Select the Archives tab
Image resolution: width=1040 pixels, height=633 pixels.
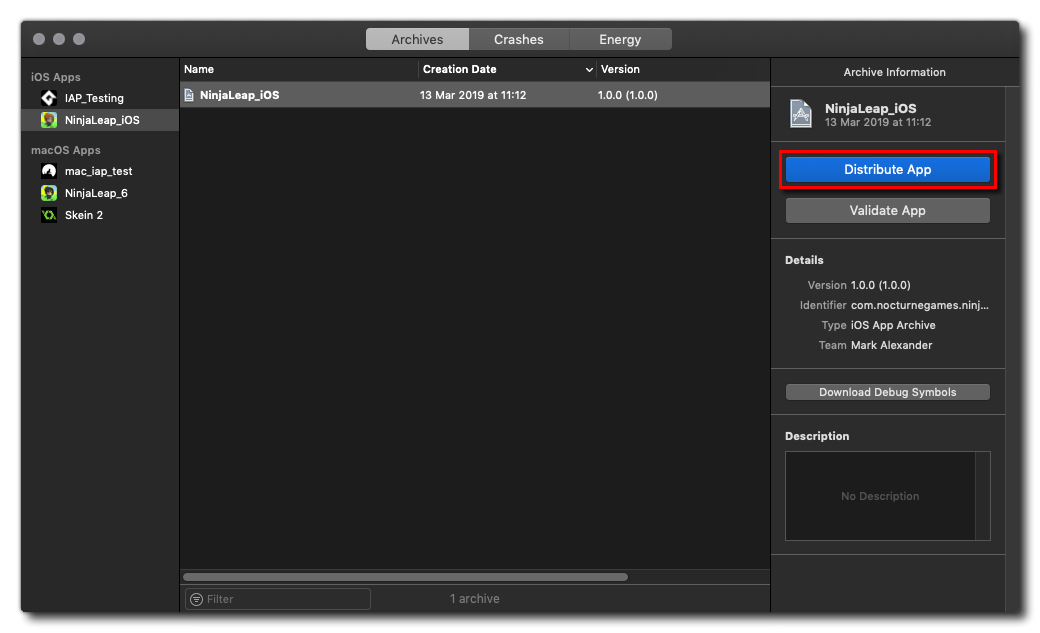pyautogui.click(x=417, y=40)
